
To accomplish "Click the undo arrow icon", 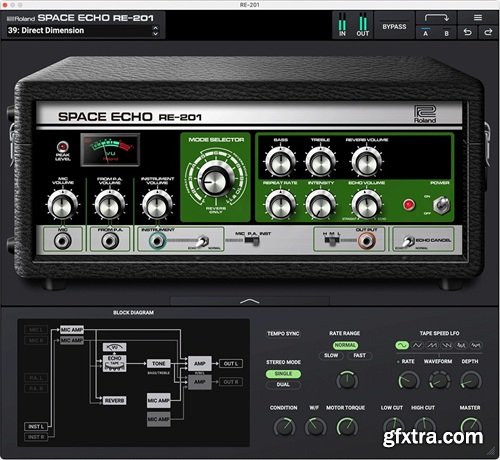I will [467, 32].
